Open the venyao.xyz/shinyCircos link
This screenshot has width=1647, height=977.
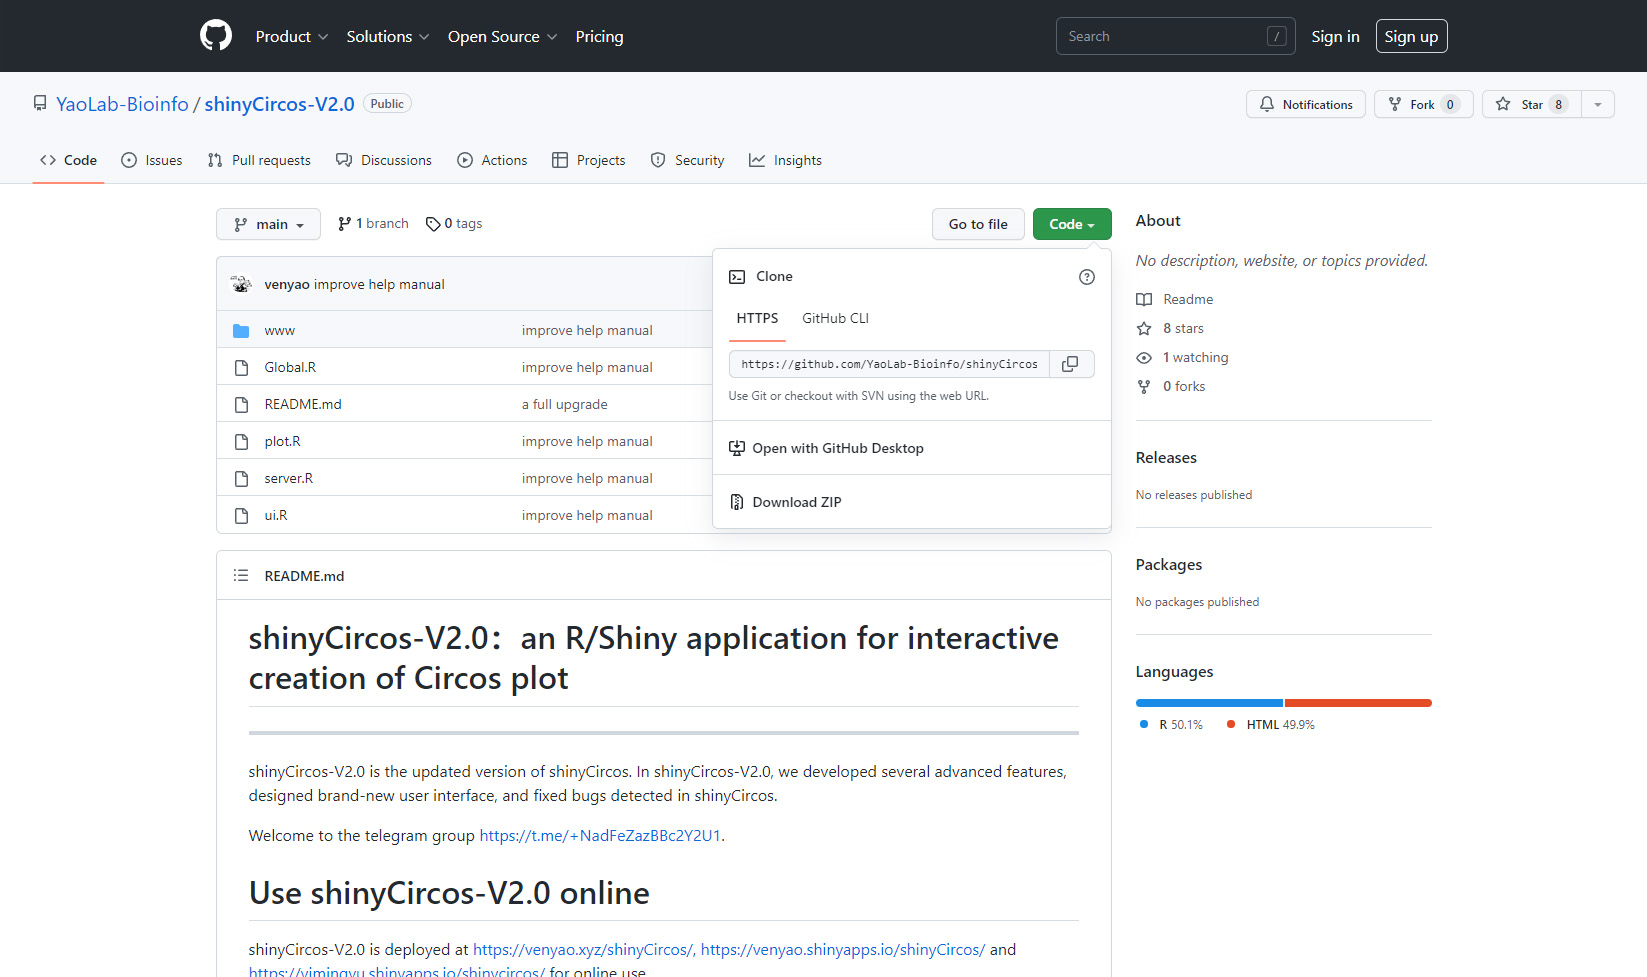tap(583, 949)
